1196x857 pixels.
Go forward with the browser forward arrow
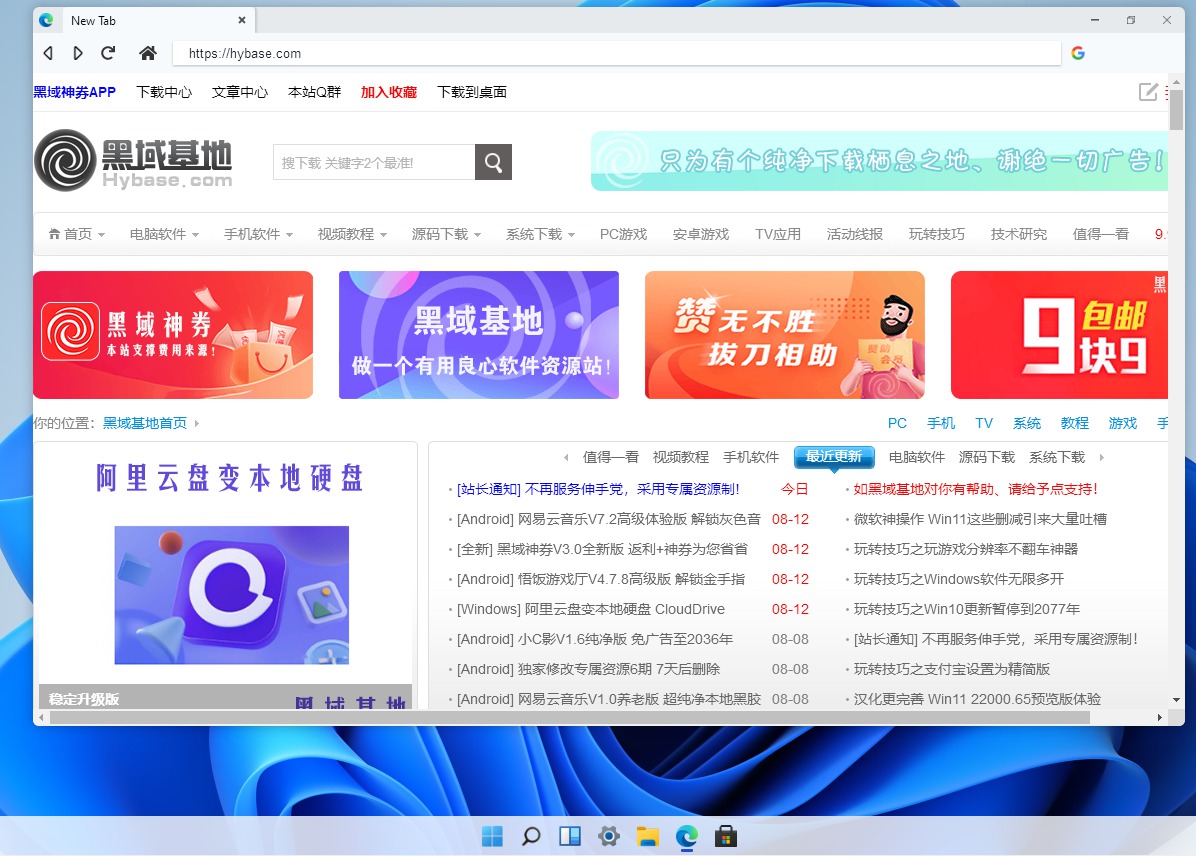(78, 53)
